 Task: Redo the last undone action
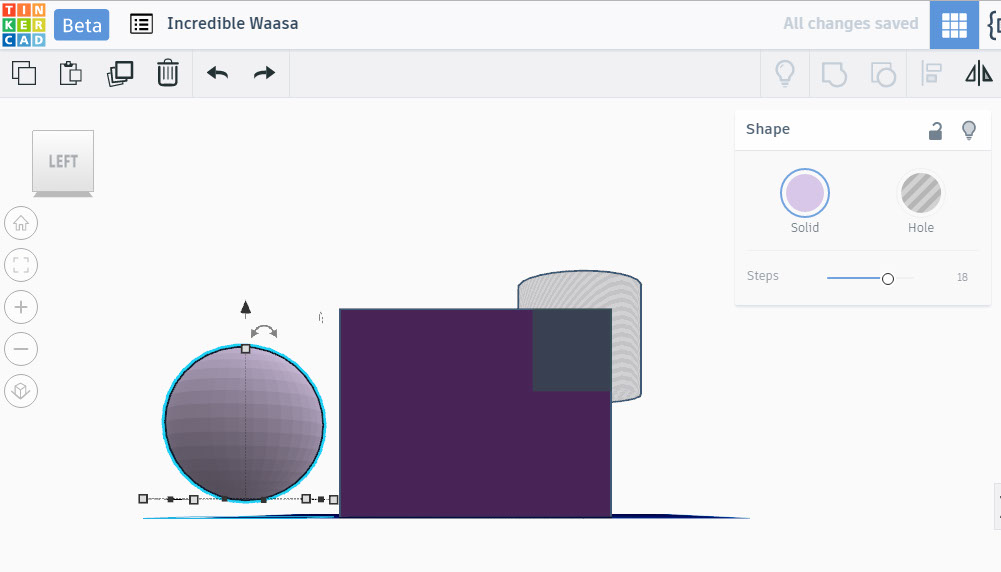264,73
